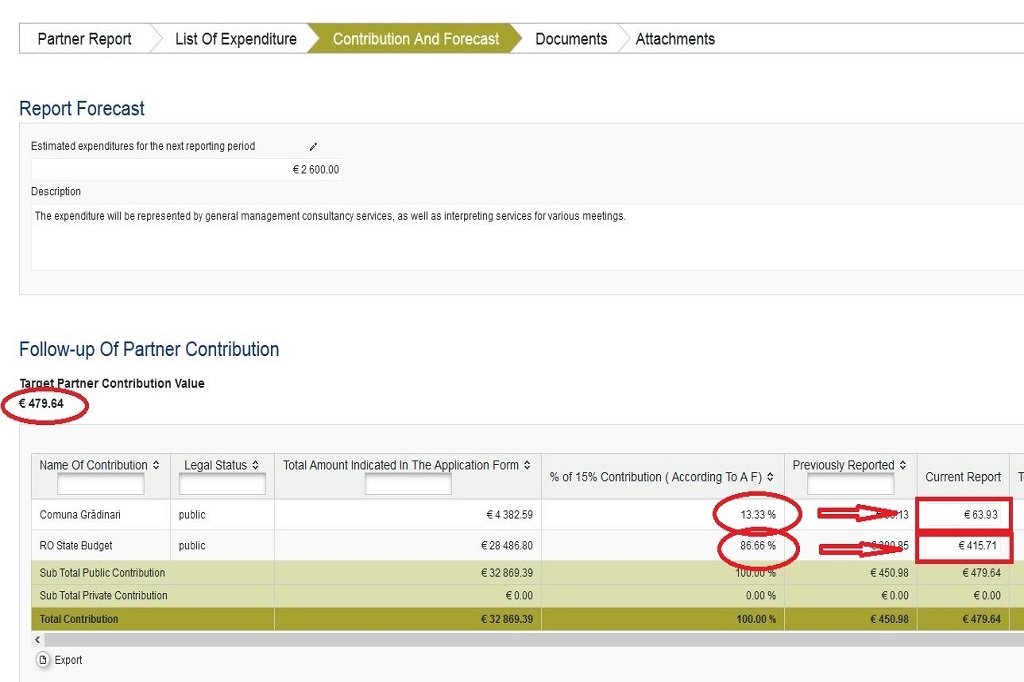Sort by Previously Reported arrows

tap(903, 465)
